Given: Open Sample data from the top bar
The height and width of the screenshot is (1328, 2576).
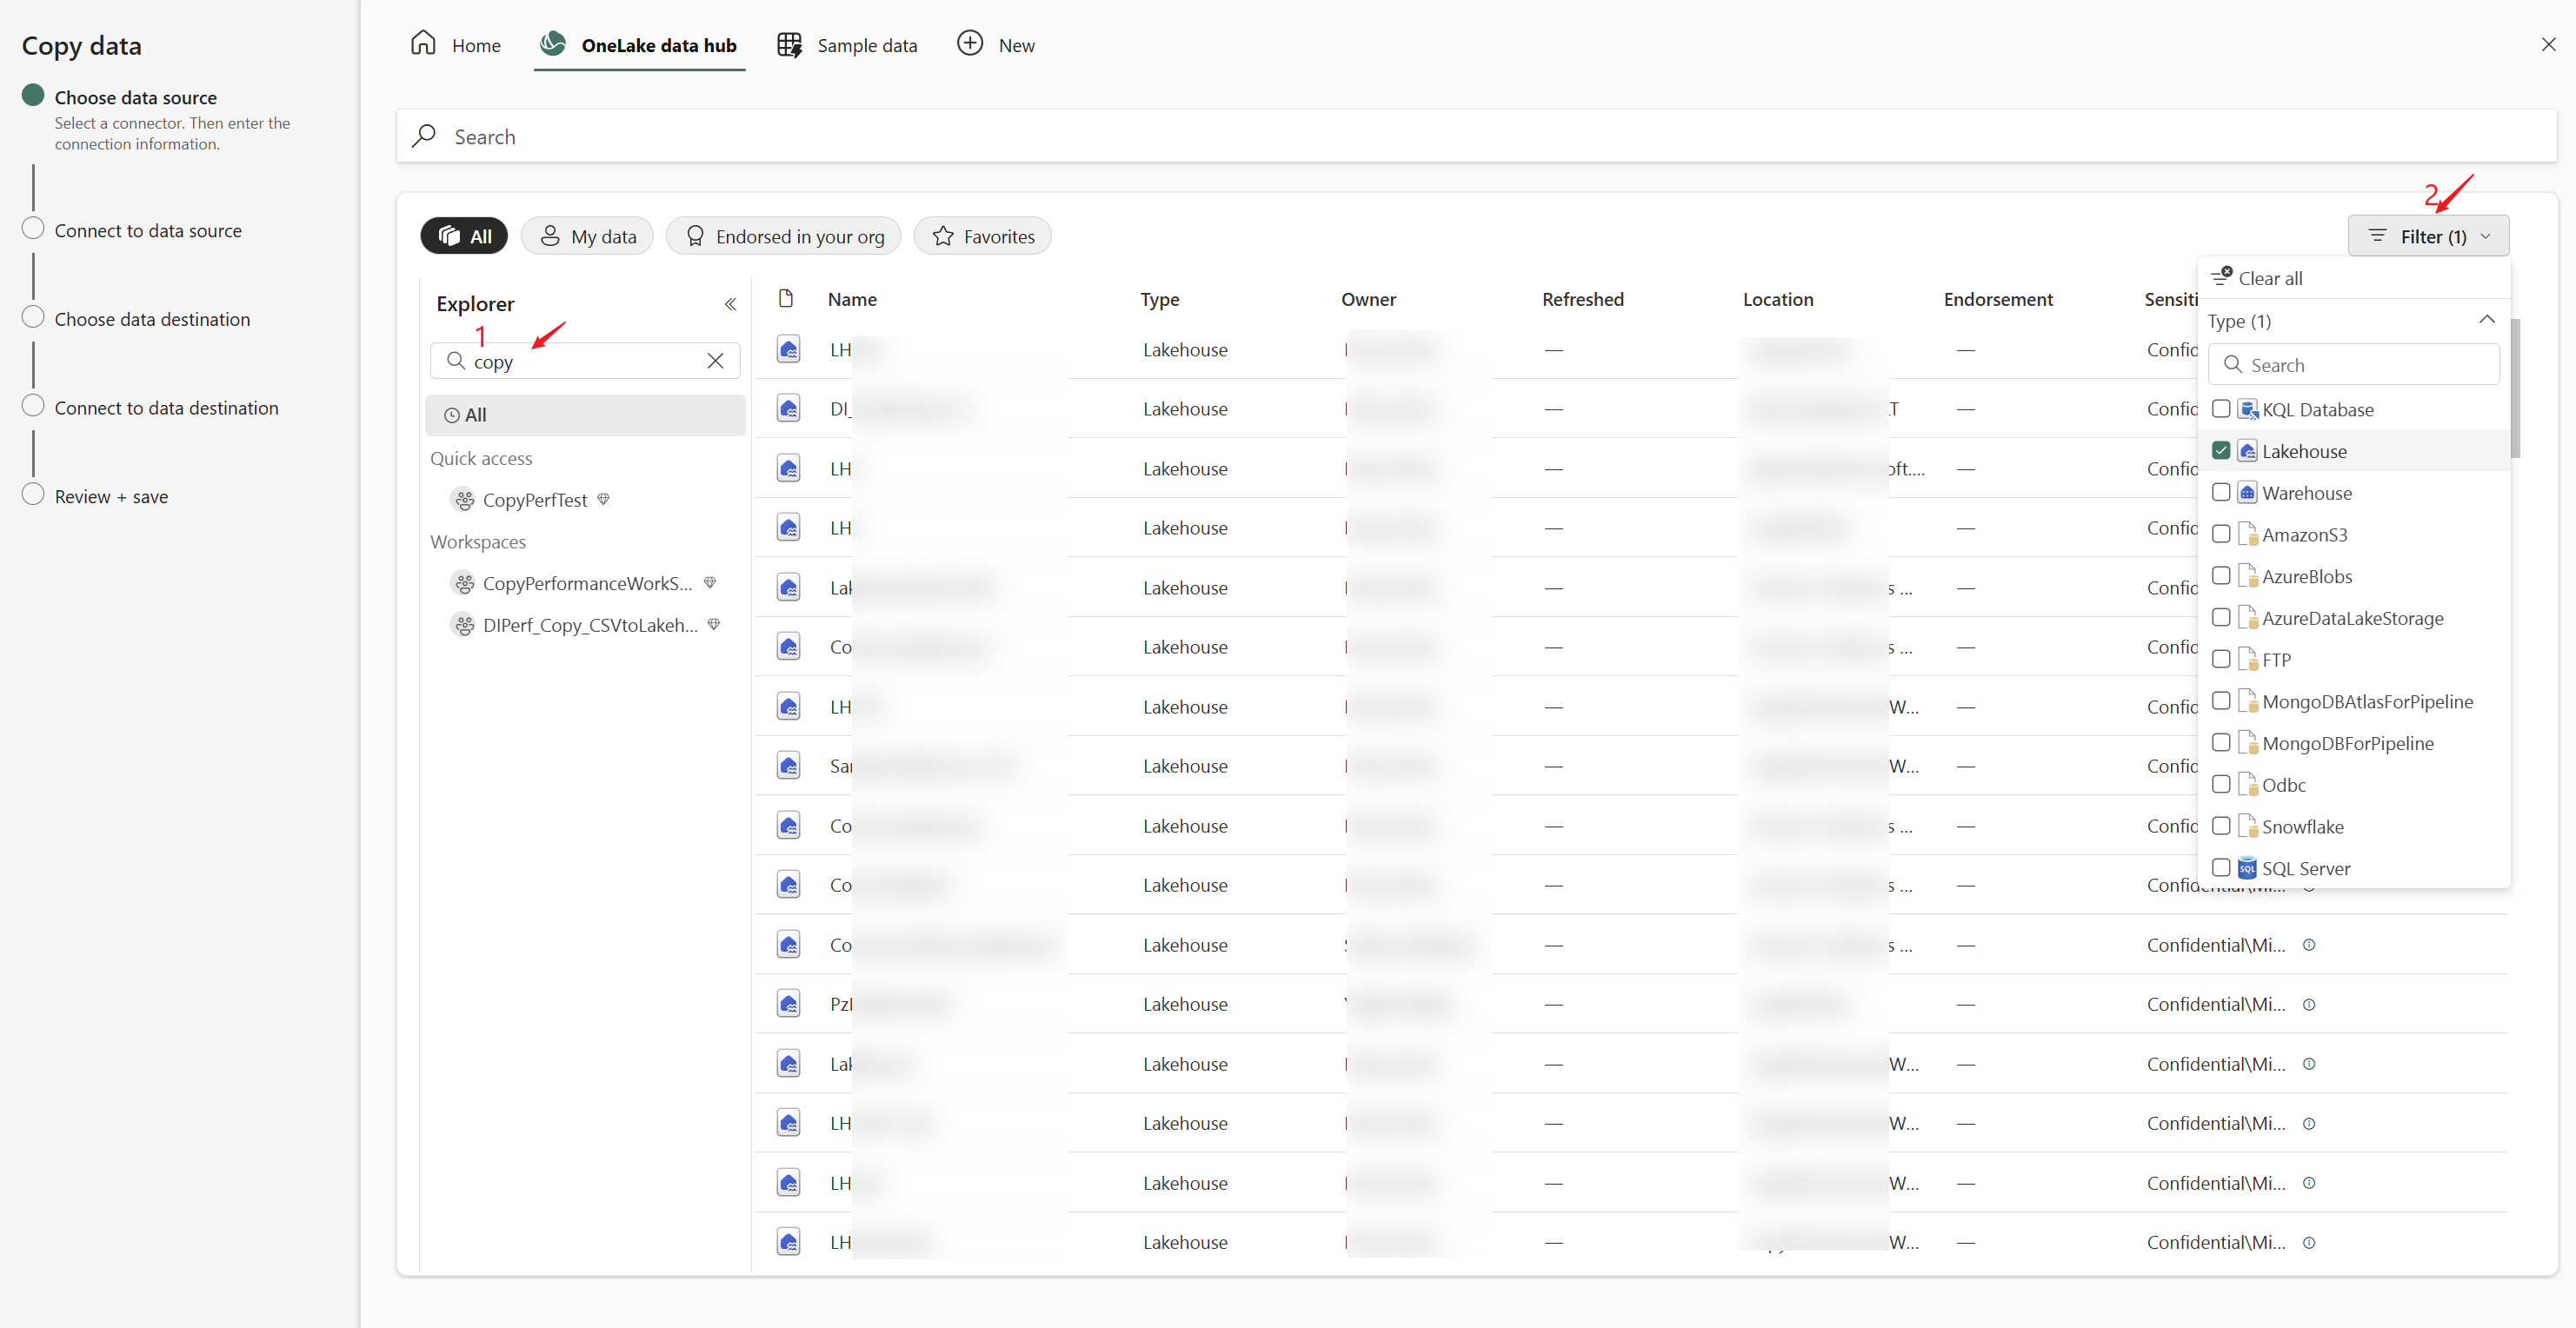Looking at the screenshot, I should coord(789,43).
